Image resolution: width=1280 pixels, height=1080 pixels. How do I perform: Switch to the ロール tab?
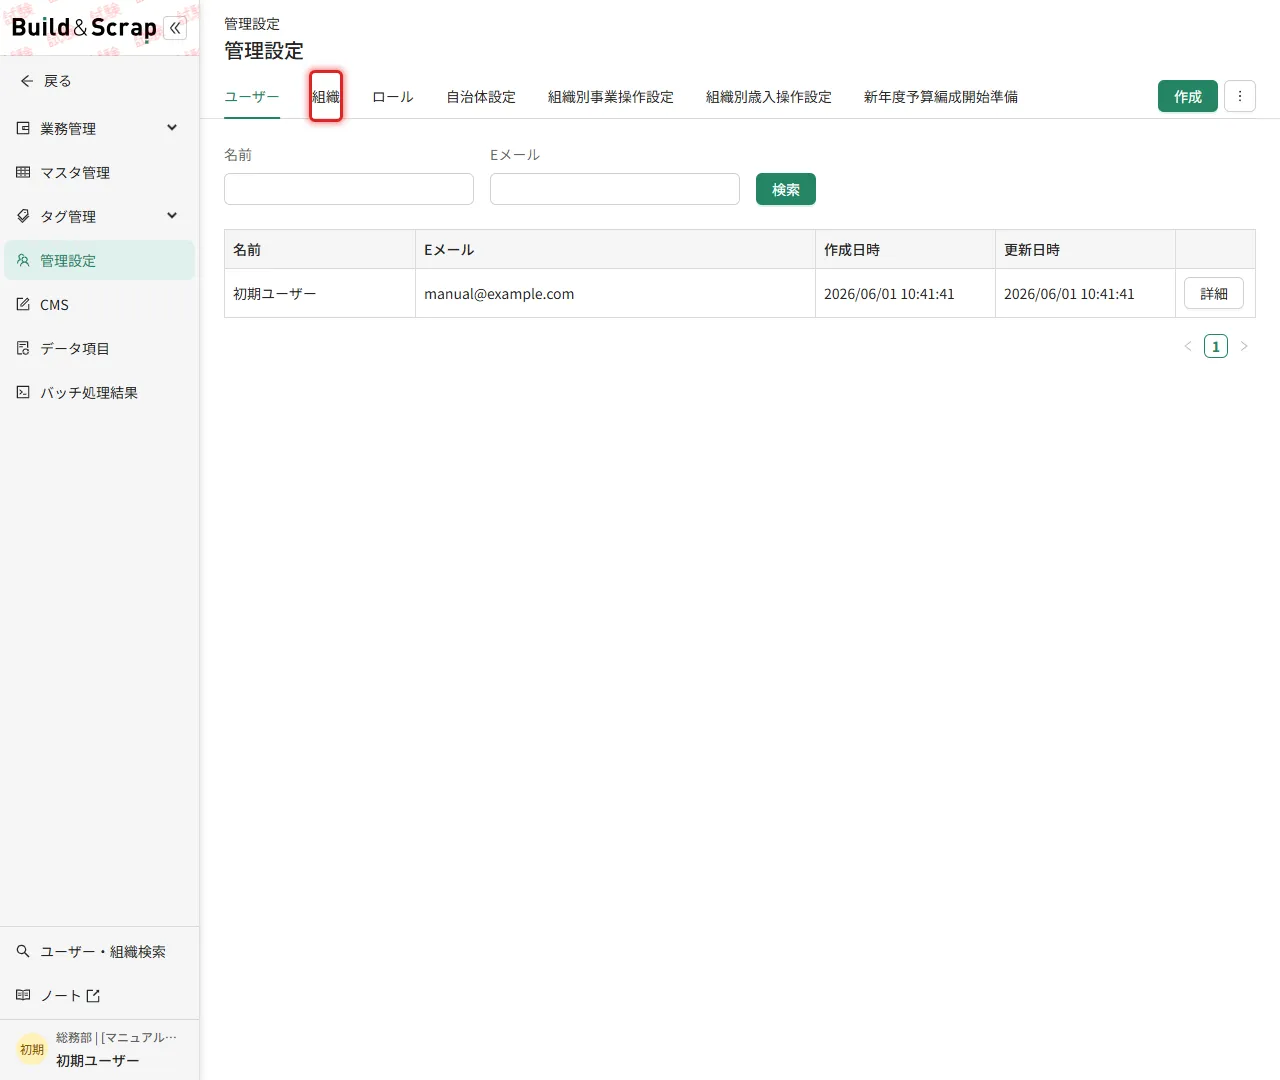point(393,97)
